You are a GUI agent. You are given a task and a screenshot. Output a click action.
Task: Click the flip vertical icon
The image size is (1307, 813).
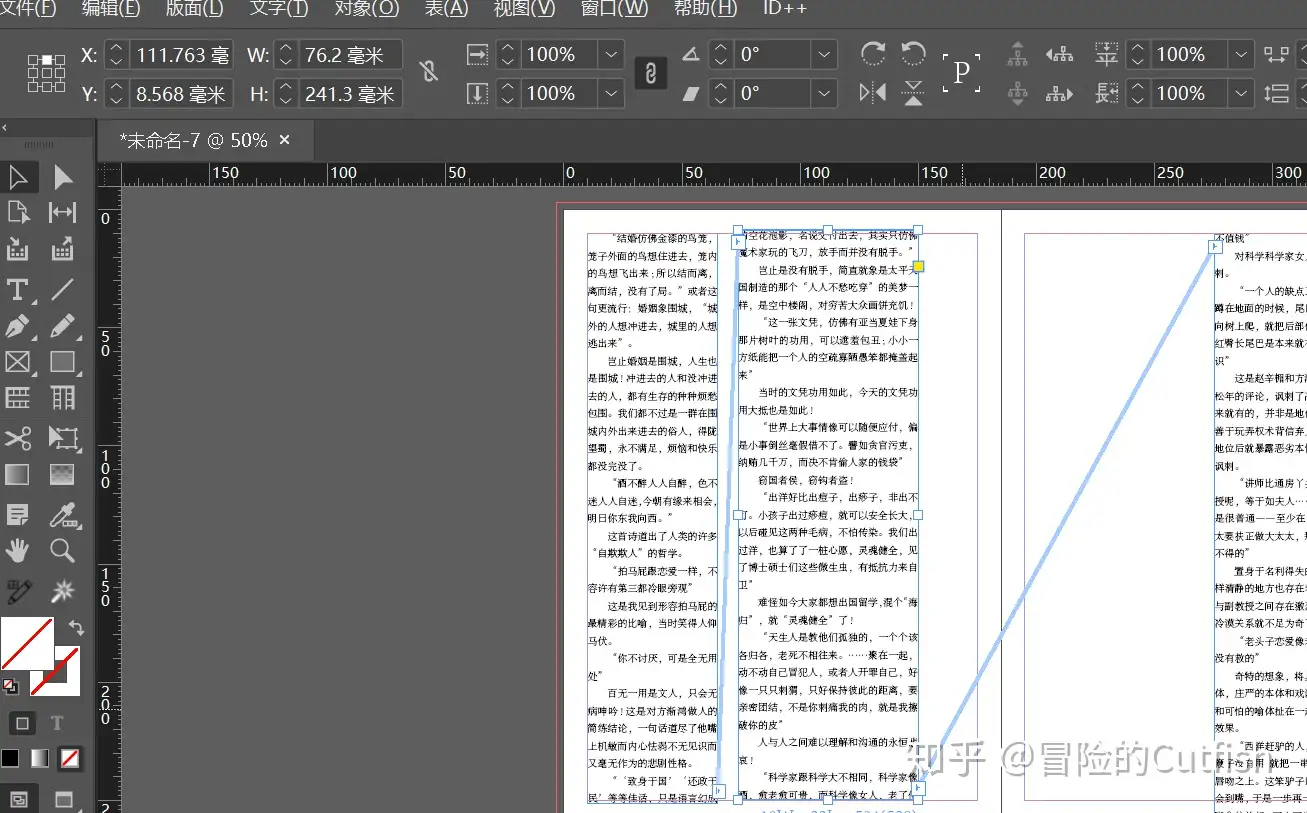click(913, 93)
